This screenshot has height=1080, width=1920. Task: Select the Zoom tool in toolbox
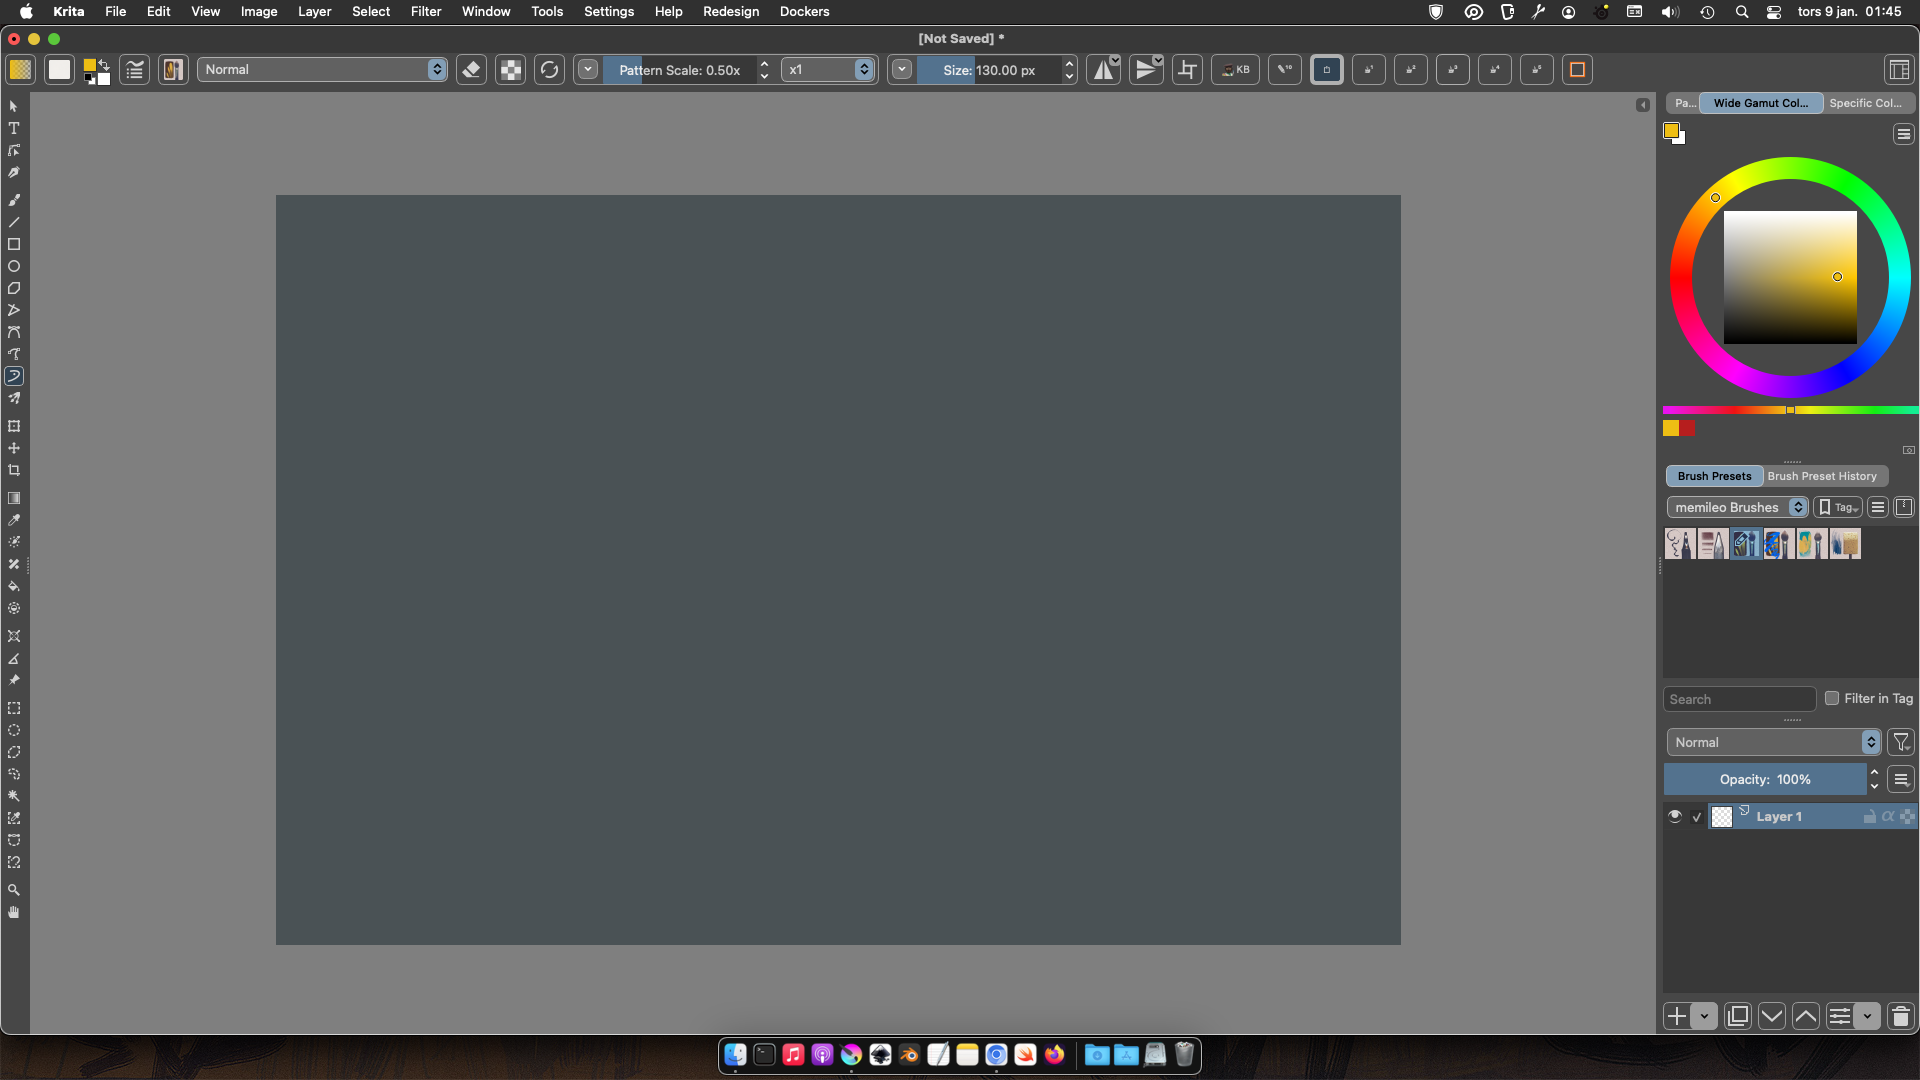click(x=14, y=890)
